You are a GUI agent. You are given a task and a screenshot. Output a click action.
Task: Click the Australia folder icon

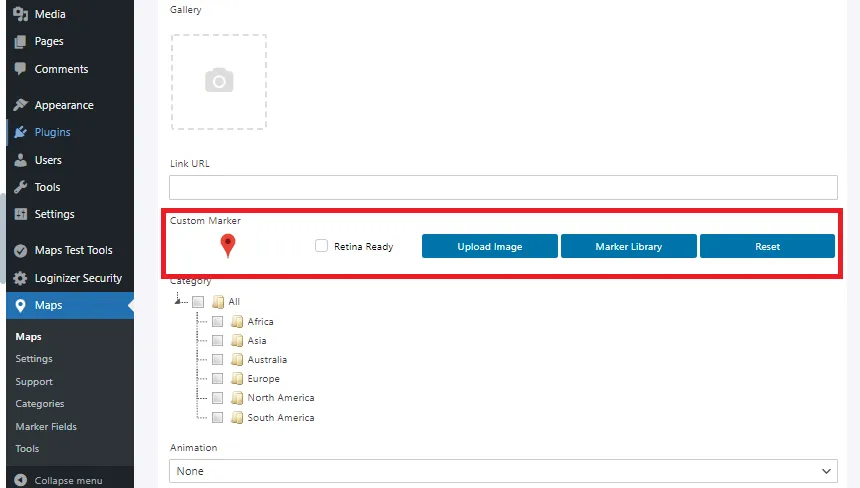[x=237, y=360]
